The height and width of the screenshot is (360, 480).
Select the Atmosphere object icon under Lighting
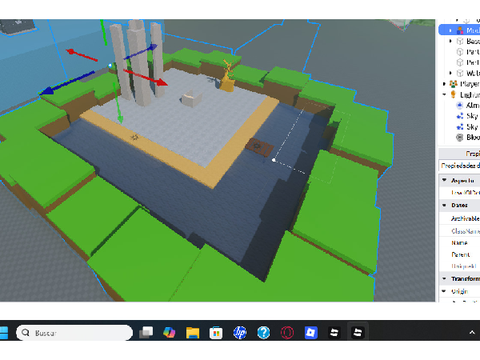tap(460, 105)
